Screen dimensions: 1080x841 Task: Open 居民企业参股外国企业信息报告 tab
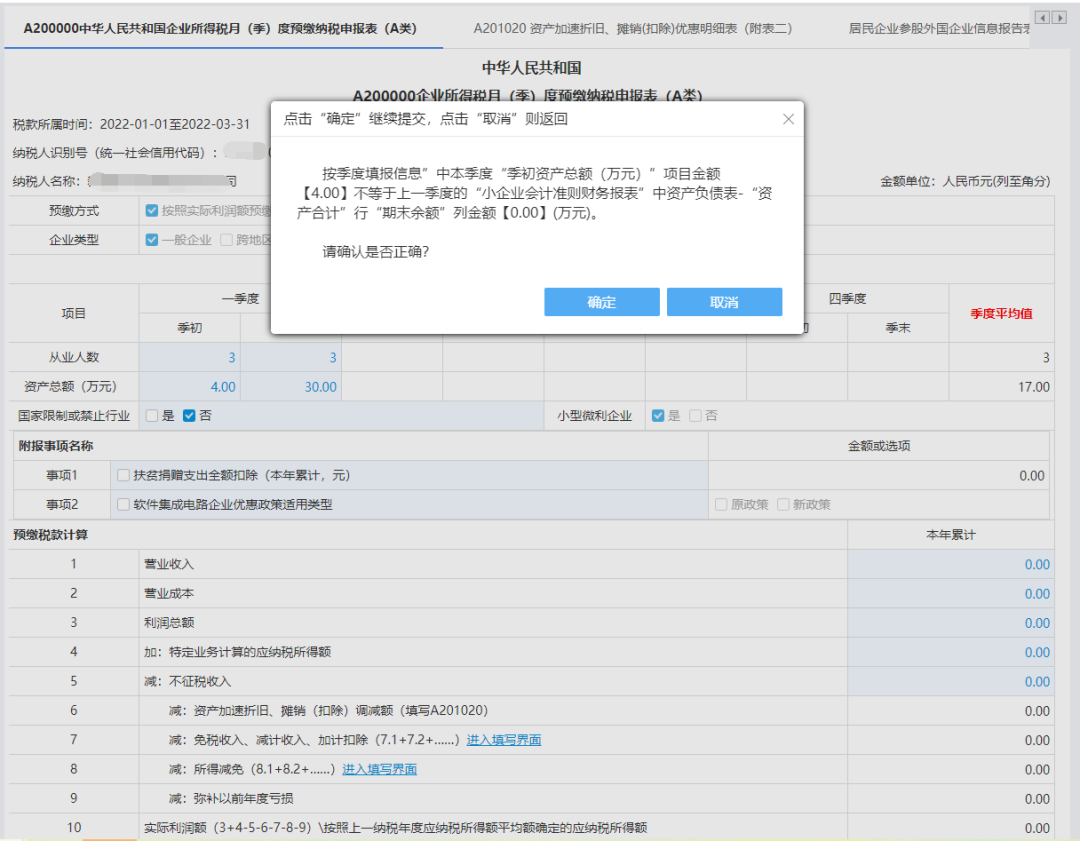(x=938, y=28)
